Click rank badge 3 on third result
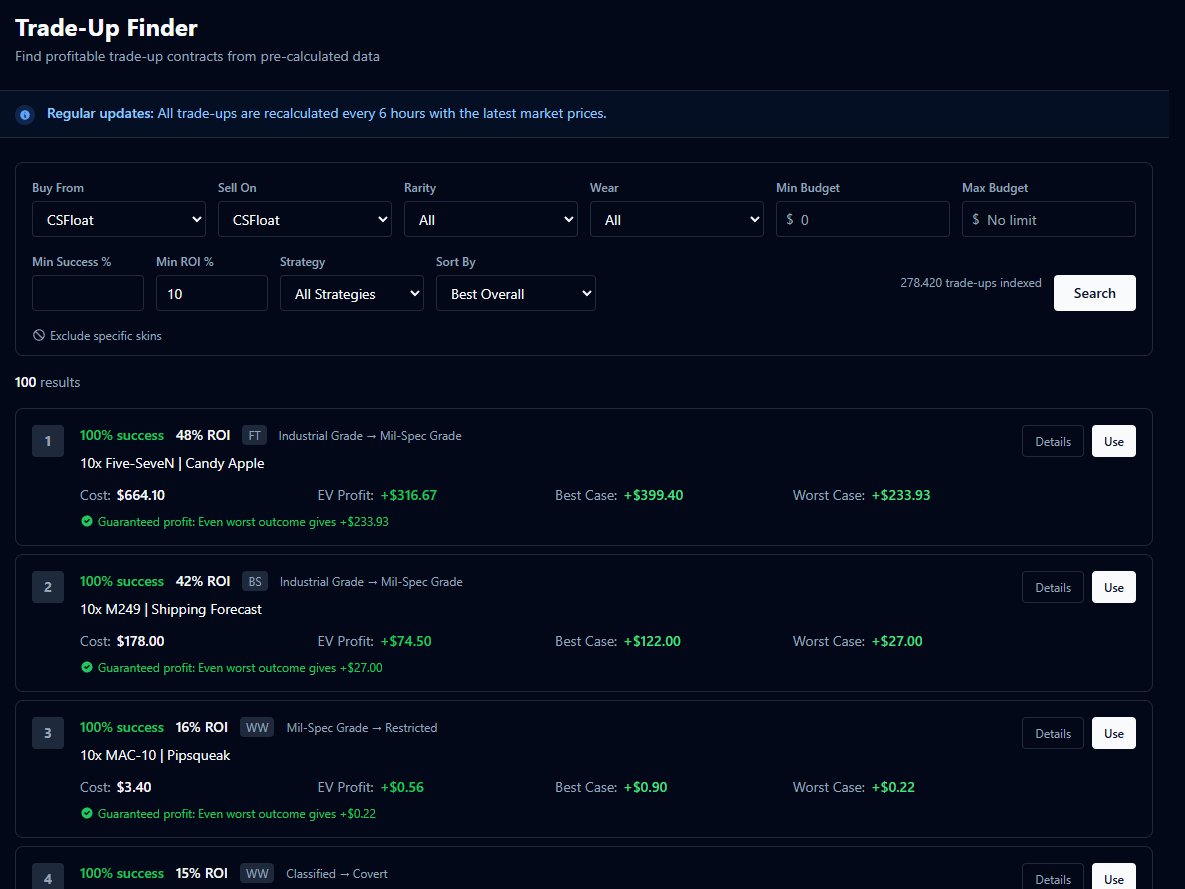 click(48, 733)
